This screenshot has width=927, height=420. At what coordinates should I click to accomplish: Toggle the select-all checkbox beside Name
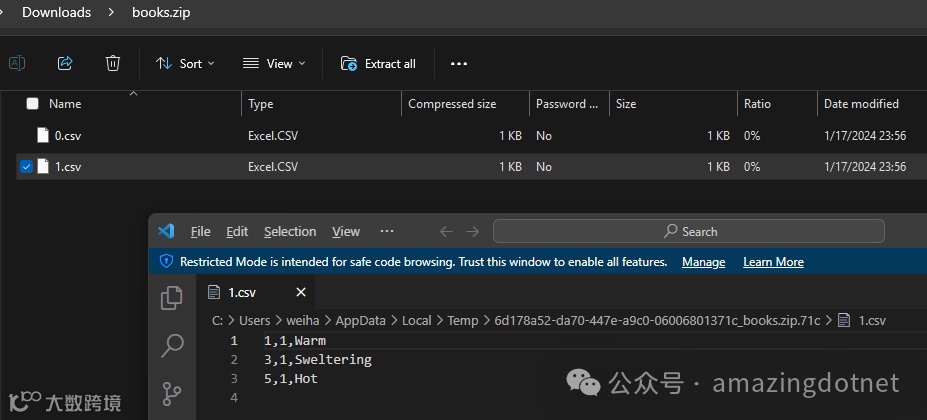[x=33, y=104]
